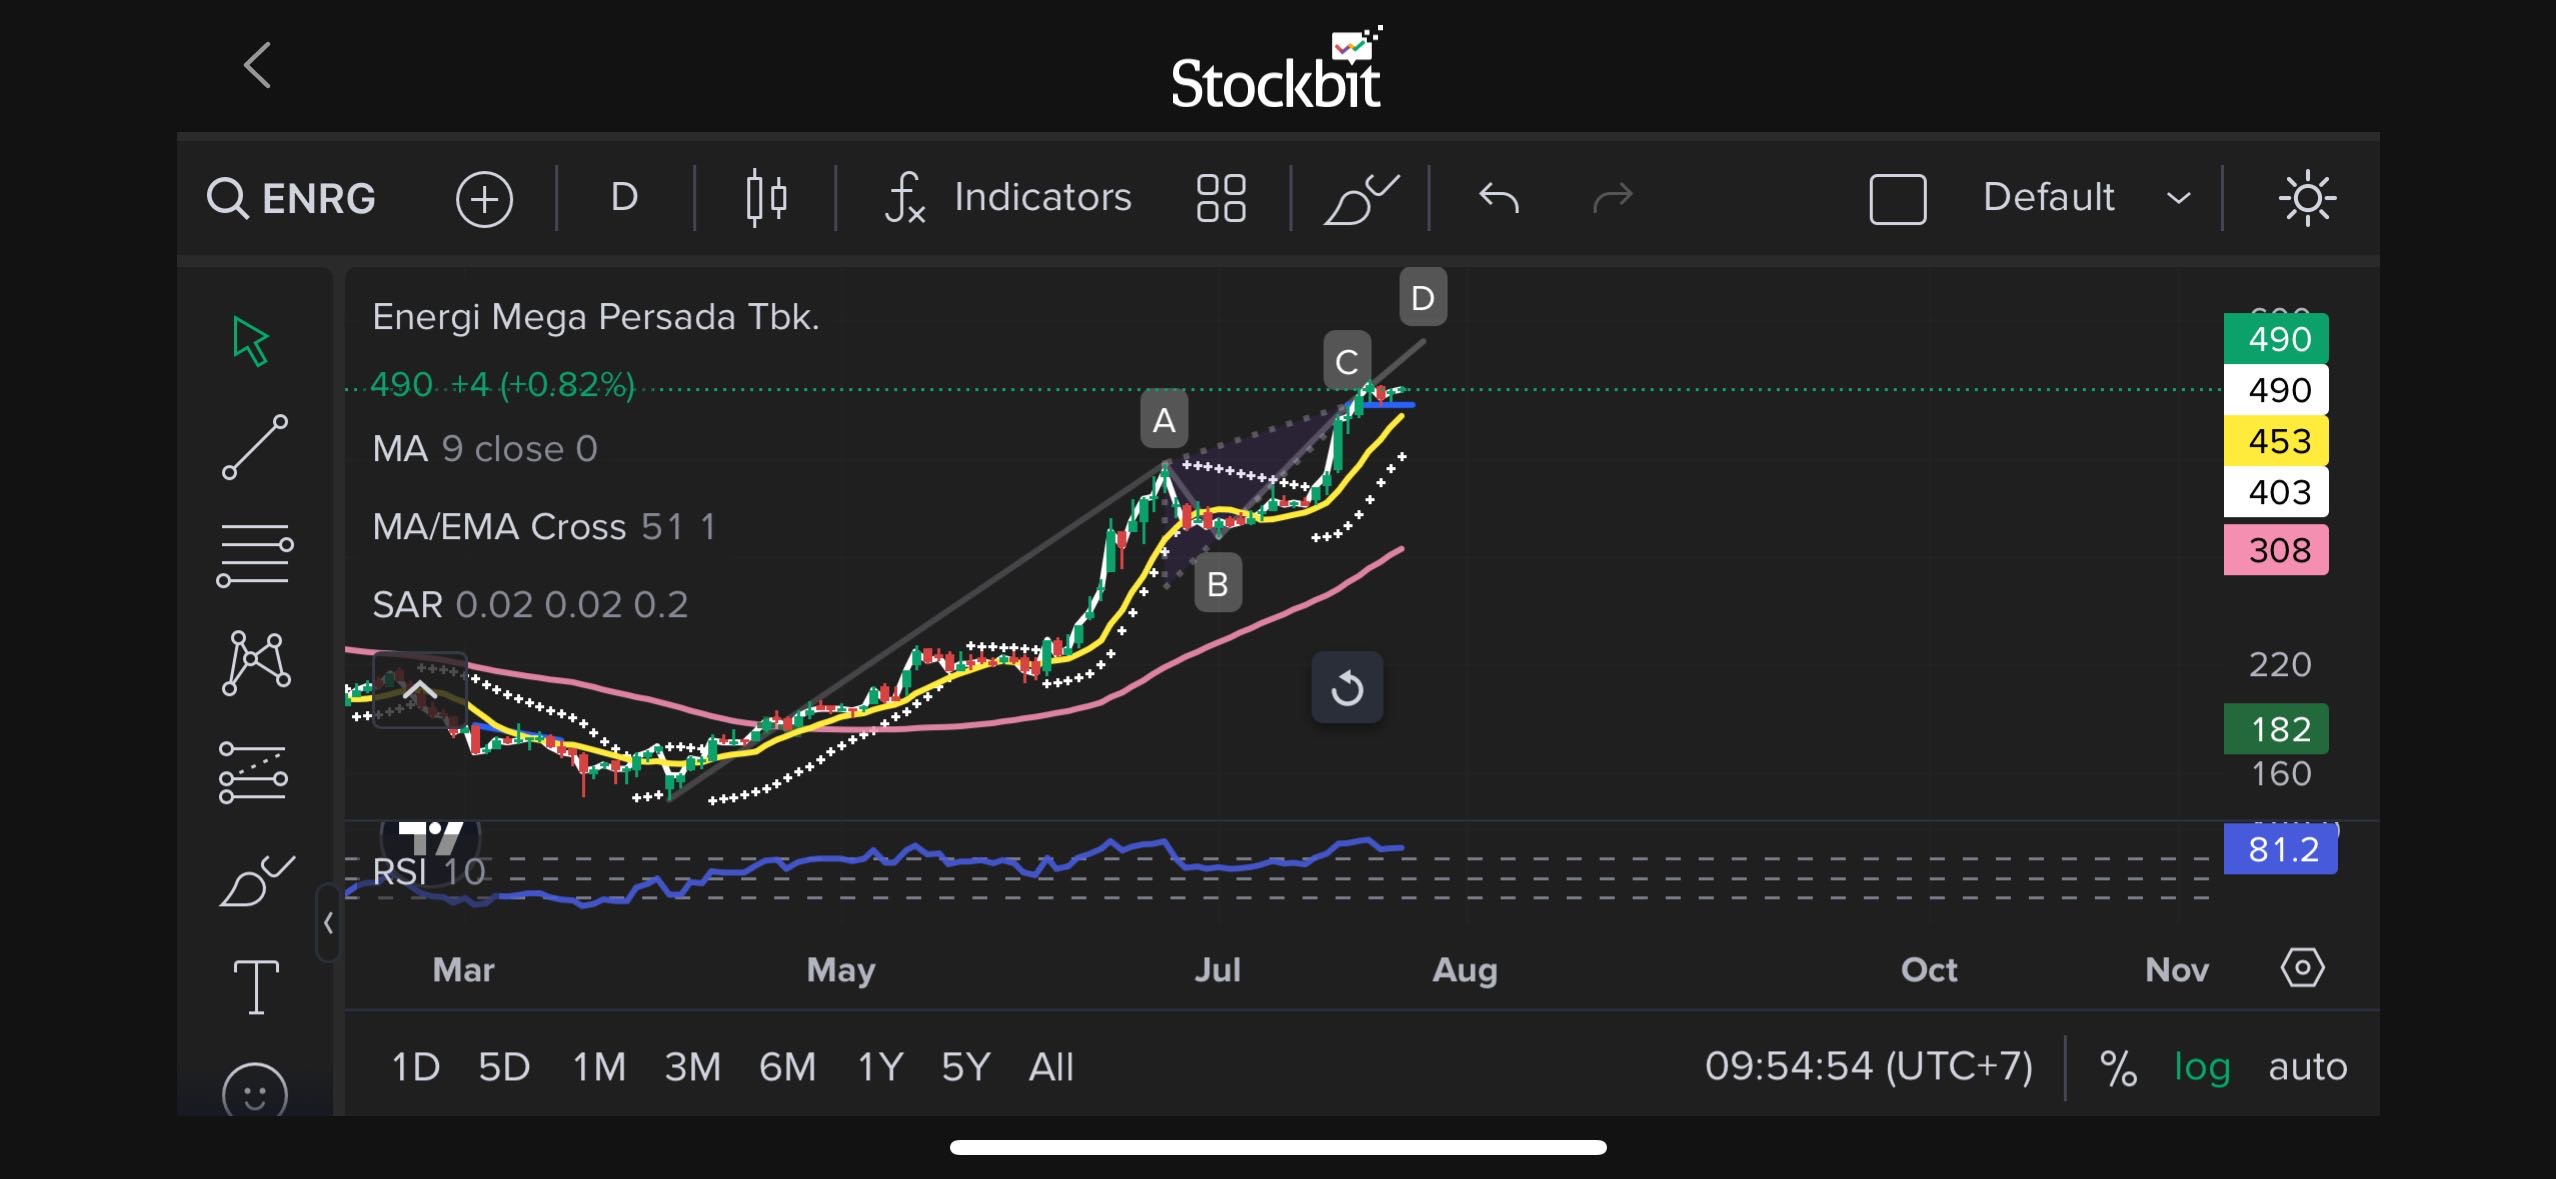The width and height of the screenshot is (2556, 1179).
Task: Set range to 1M
Action: coord(599,1067)
